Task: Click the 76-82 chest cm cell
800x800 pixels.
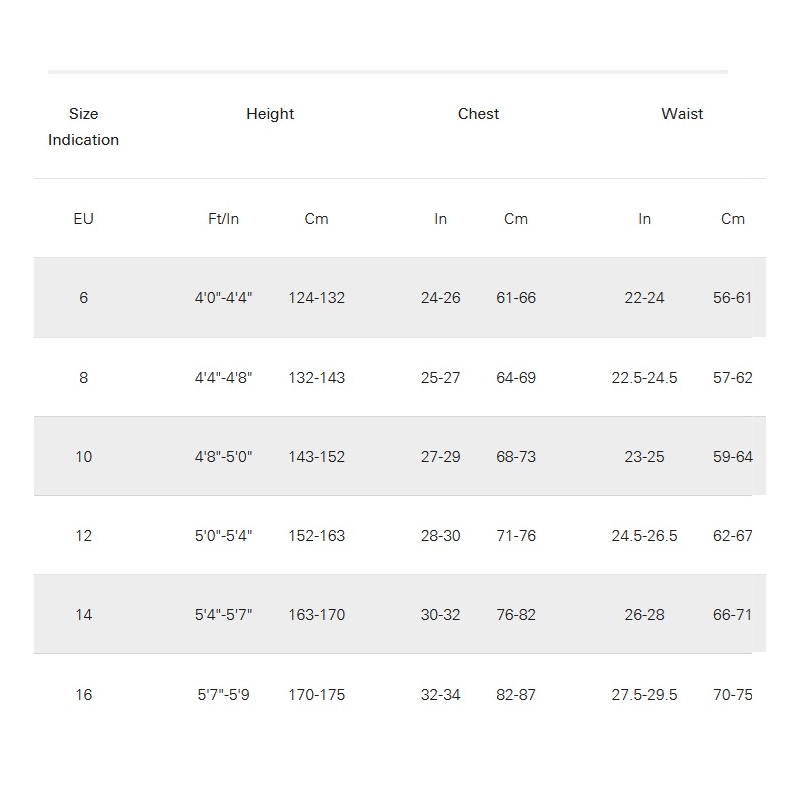Action: [x=516, y=615]
